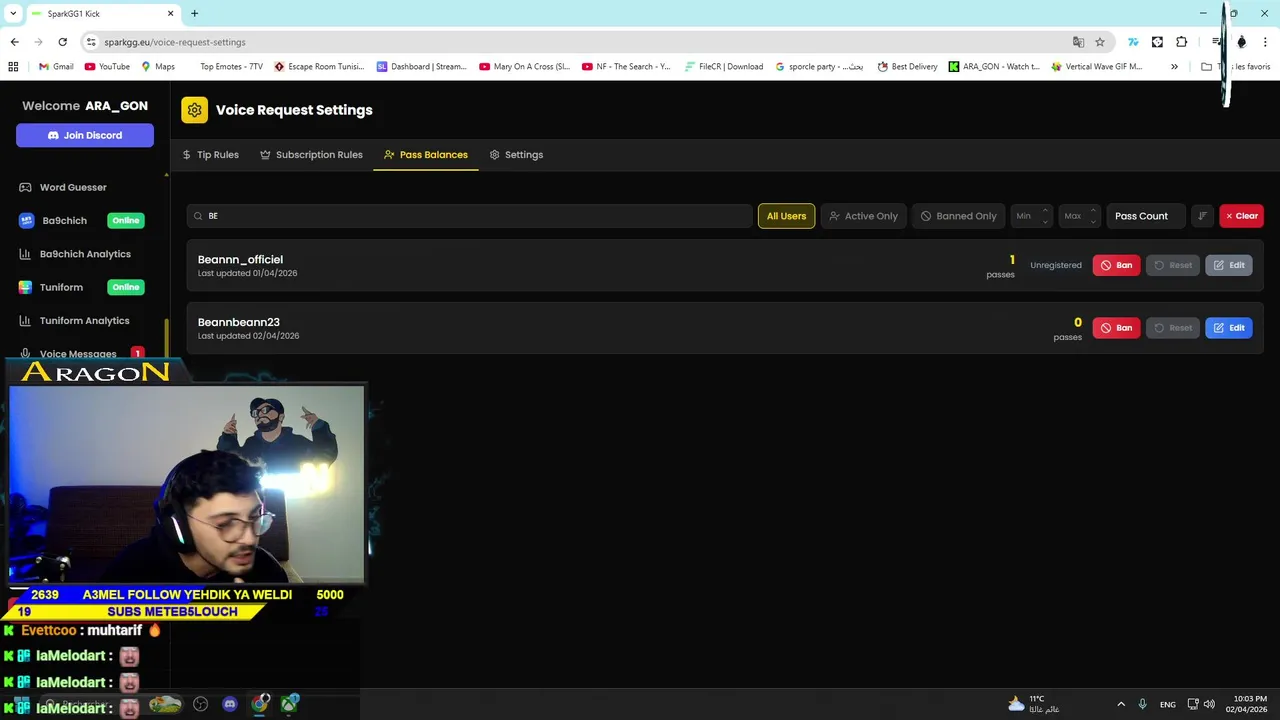1280x720 pixels.
Task: Toggle the Banned Only filter
Action: click(x=958, y=216)
